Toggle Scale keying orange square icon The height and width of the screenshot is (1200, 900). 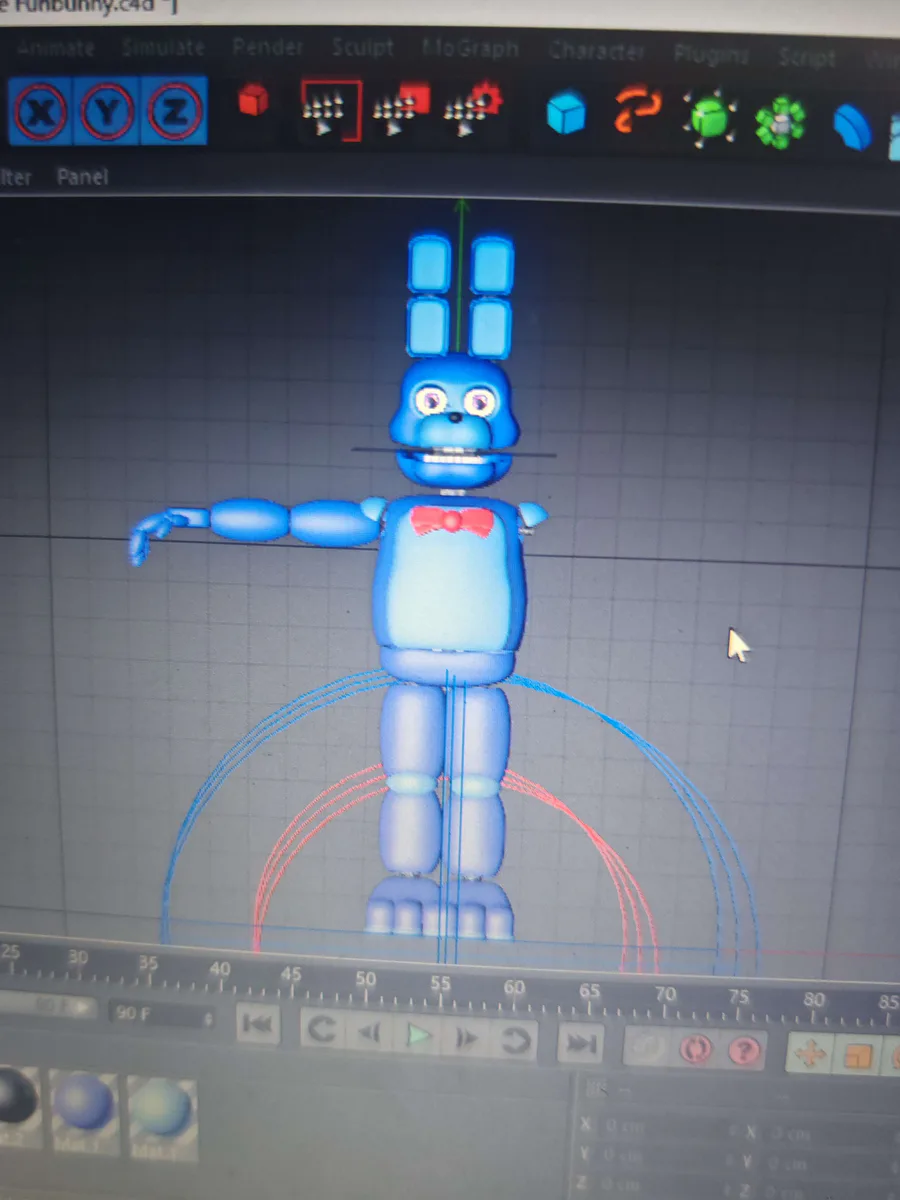pyautogui.click(x=858, y=1056)
